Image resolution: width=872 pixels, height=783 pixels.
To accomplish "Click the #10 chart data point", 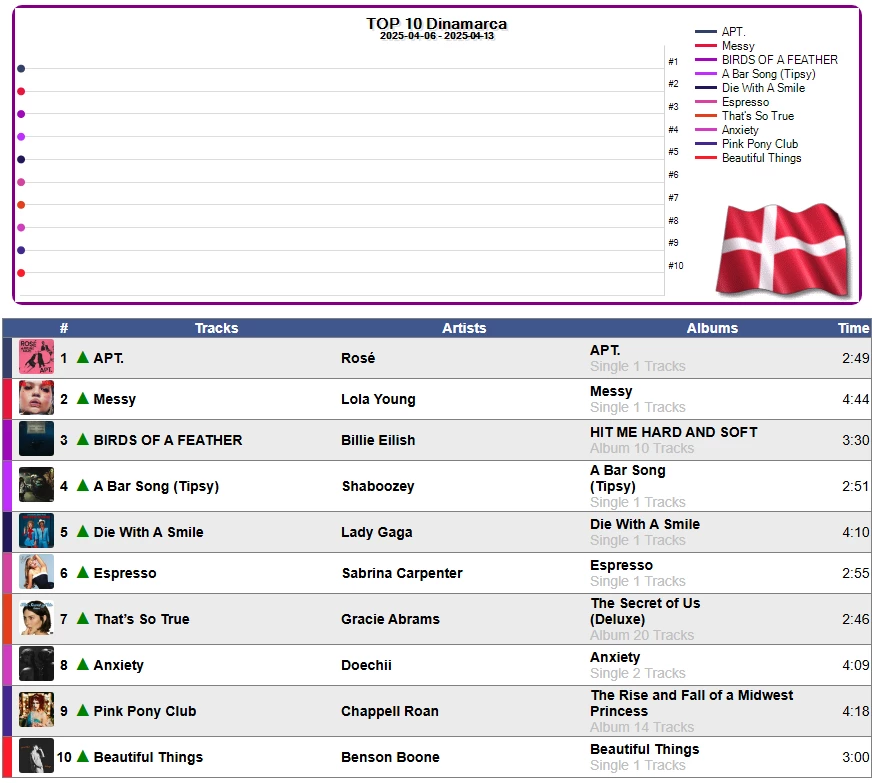I will pyautogui.click(x=21, y=273).
